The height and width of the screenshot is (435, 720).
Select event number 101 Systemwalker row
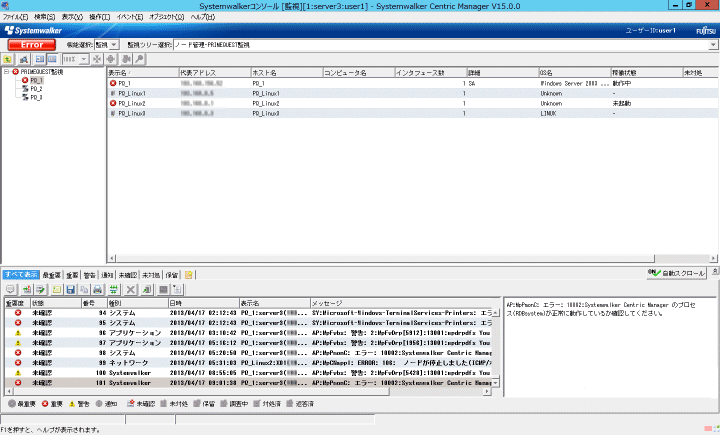coord(248,383)
